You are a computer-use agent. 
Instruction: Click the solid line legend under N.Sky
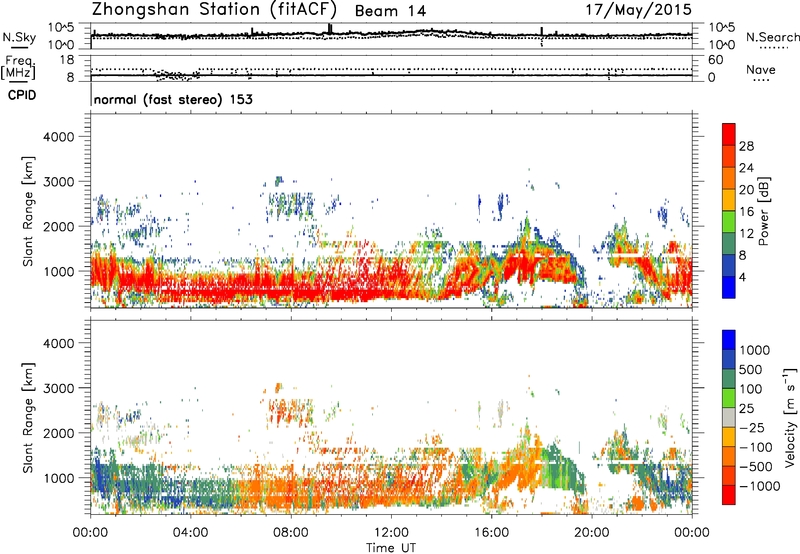[19, 47]
